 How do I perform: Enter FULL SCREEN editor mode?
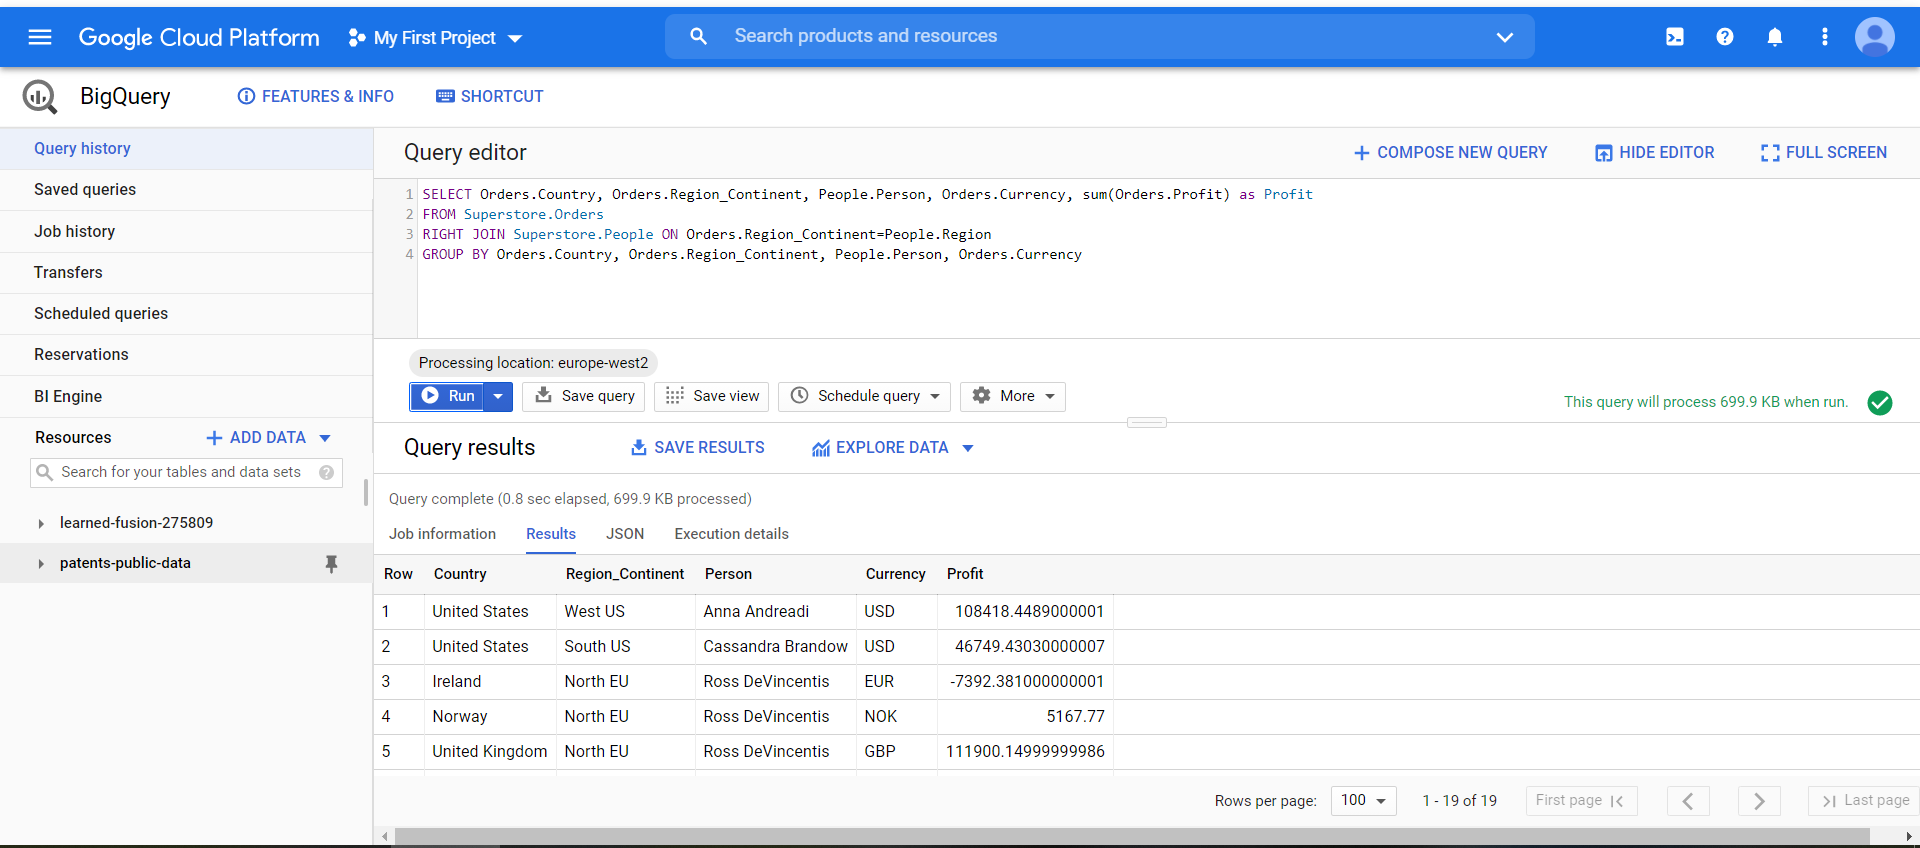tap(1824, 152)
